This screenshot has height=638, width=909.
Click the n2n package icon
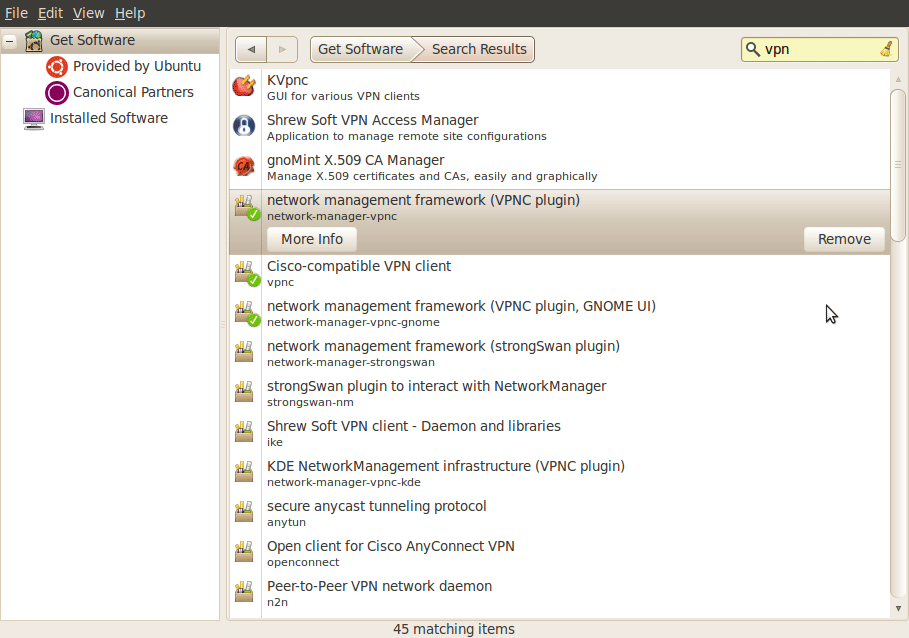point(244,592)
